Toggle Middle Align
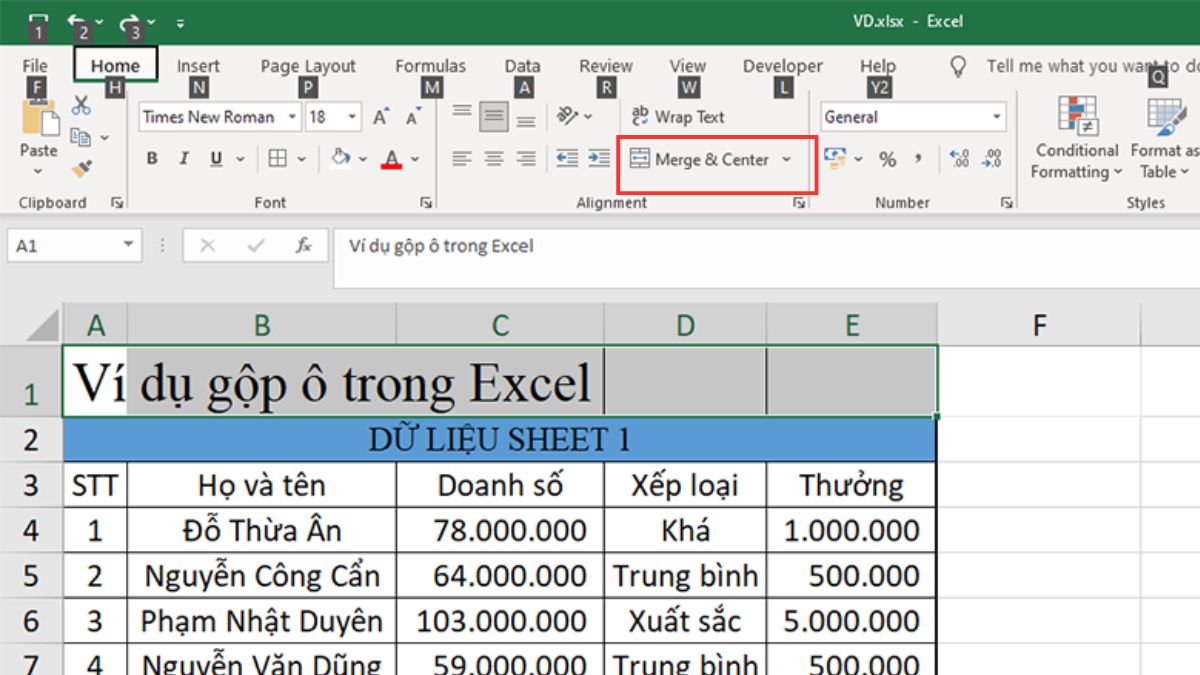The height and width of the screenshot is (675, 1200). tap(493, 117)
